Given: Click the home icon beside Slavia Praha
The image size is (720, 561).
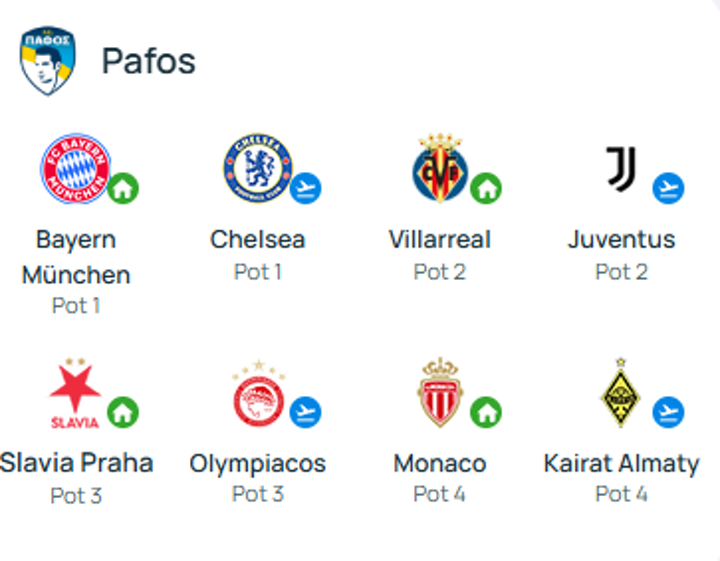Looking at the screenshot, I should (123, 412).
